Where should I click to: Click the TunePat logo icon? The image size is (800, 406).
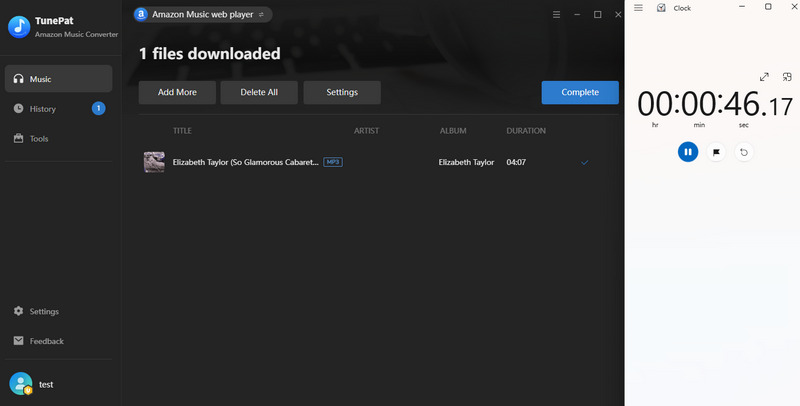tap(19, 27)
